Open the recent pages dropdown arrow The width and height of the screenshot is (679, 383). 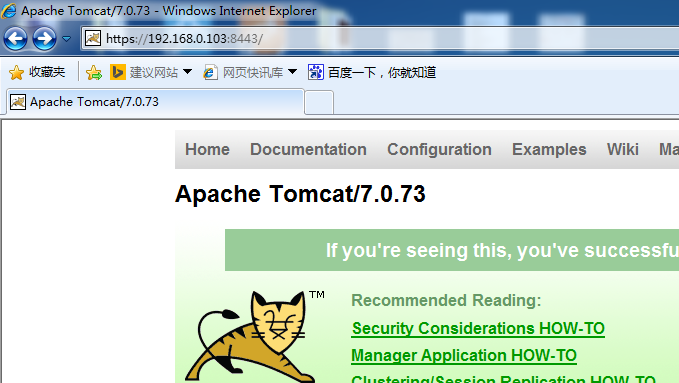[x=66, y=39]
